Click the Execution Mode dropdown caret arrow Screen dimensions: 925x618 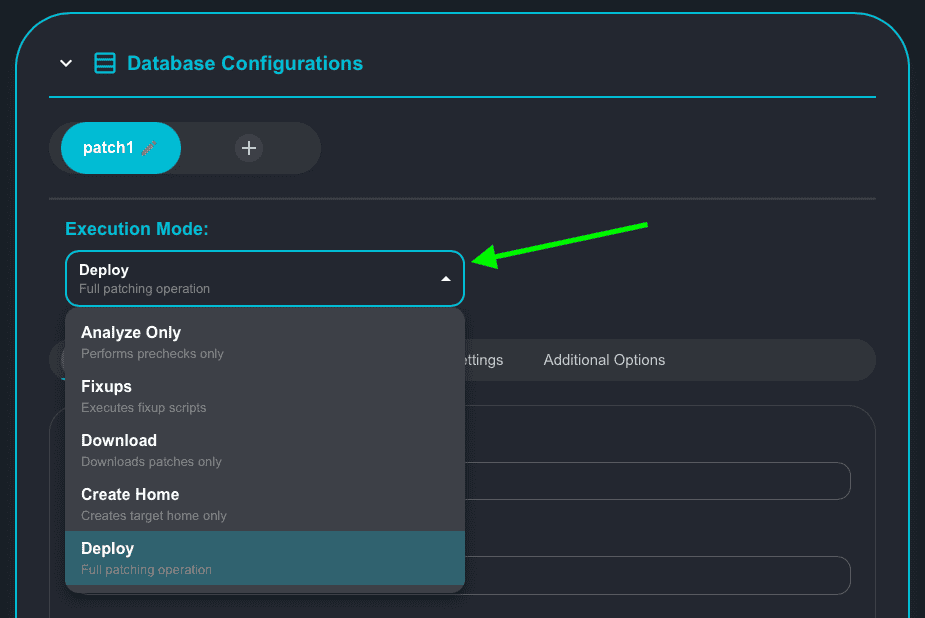(446, 278)
